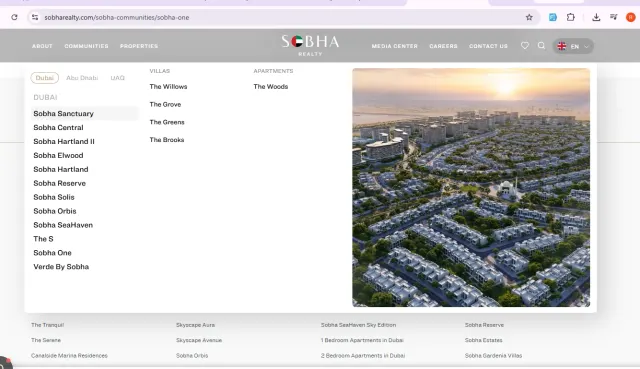Switch to the Abu Dhabi region
This screenshot has width=640, height=369.
coord(82,78)
